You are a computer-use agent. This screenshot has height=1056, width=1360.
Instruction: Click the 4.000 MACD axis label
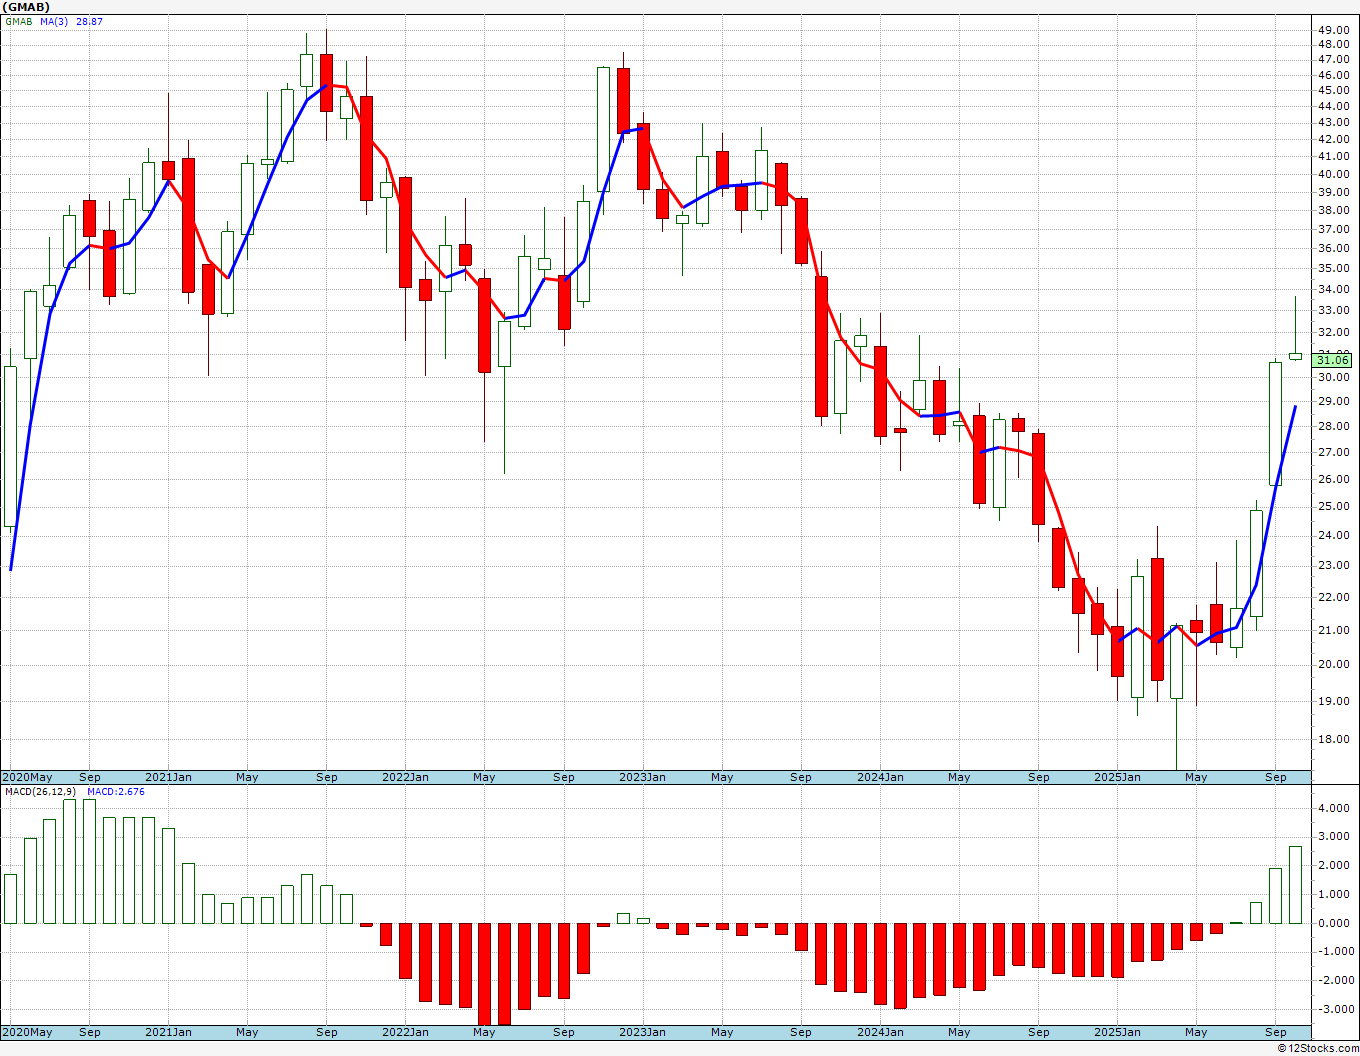[x=1334, y=808]
